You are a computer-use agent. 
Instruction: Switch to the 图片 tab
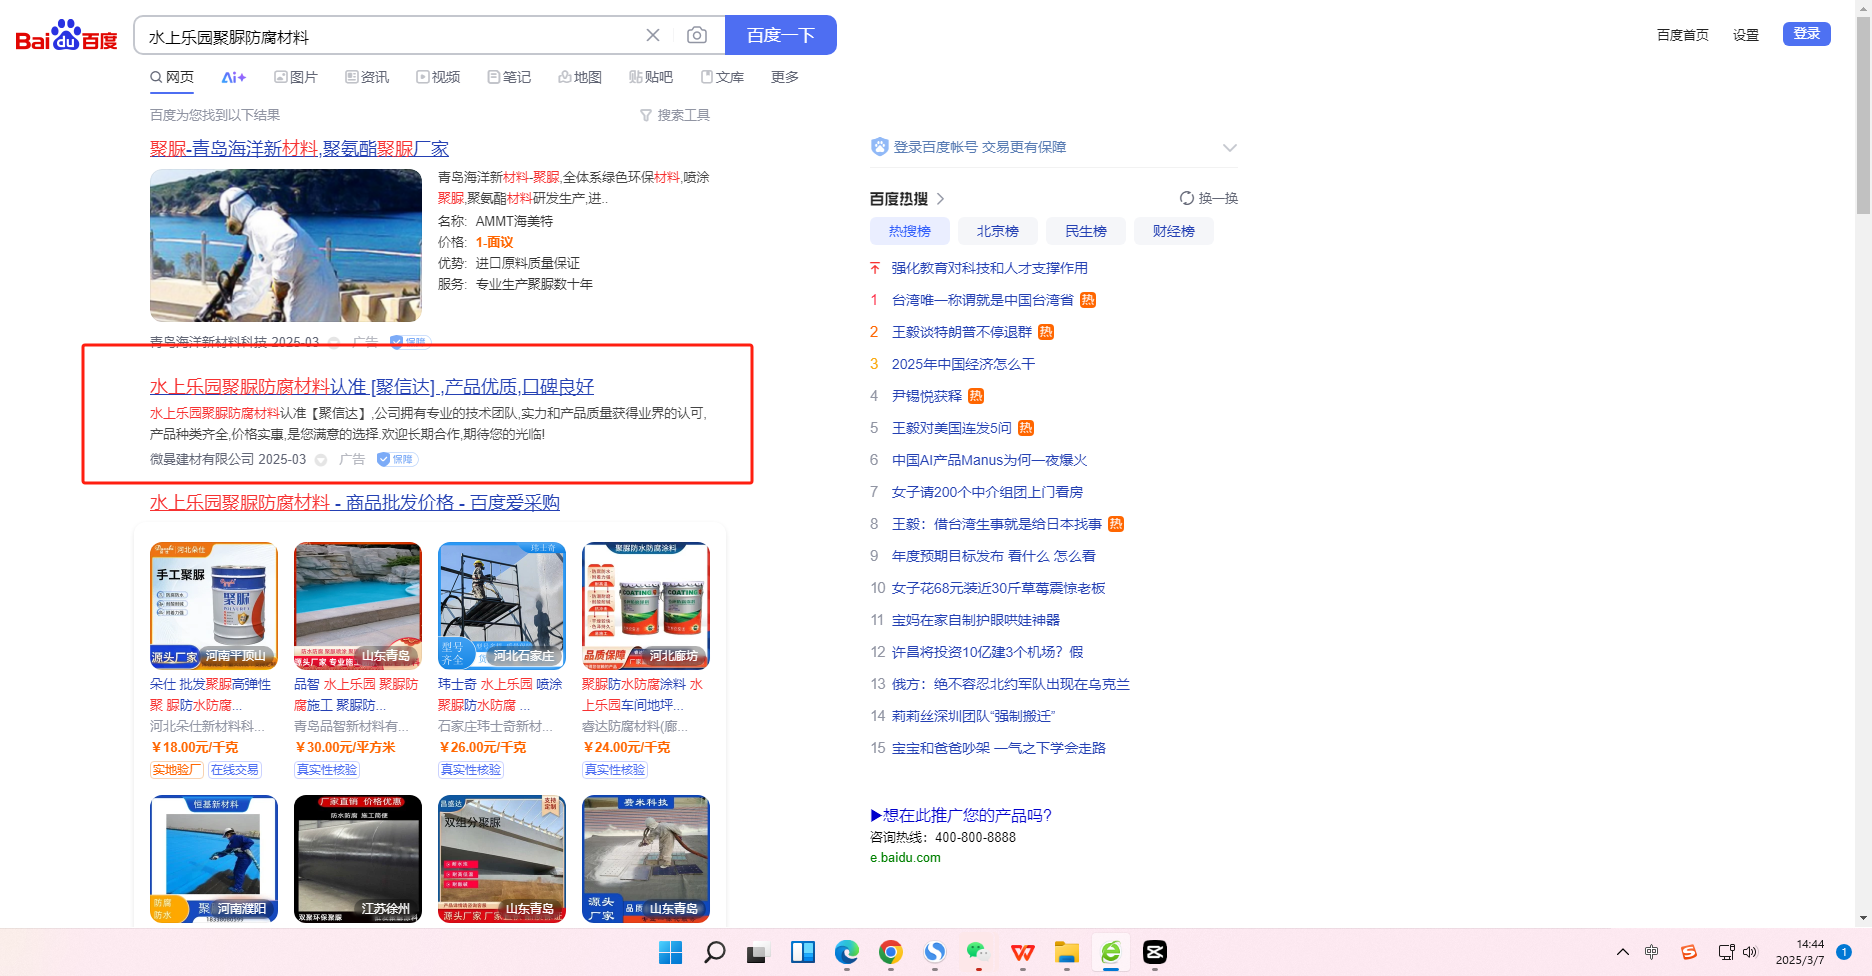click(x=296, y=77)
